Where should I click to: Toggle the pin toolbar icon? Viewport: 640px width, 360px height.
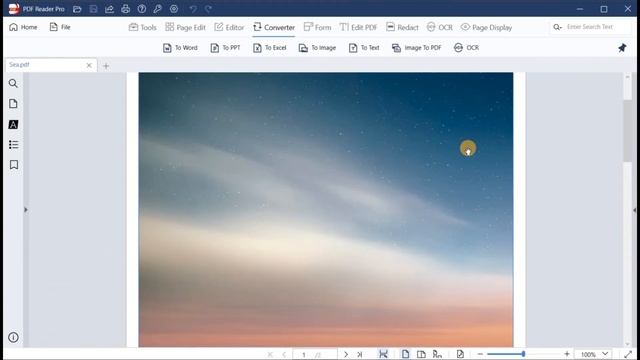[x=622, y=48]
